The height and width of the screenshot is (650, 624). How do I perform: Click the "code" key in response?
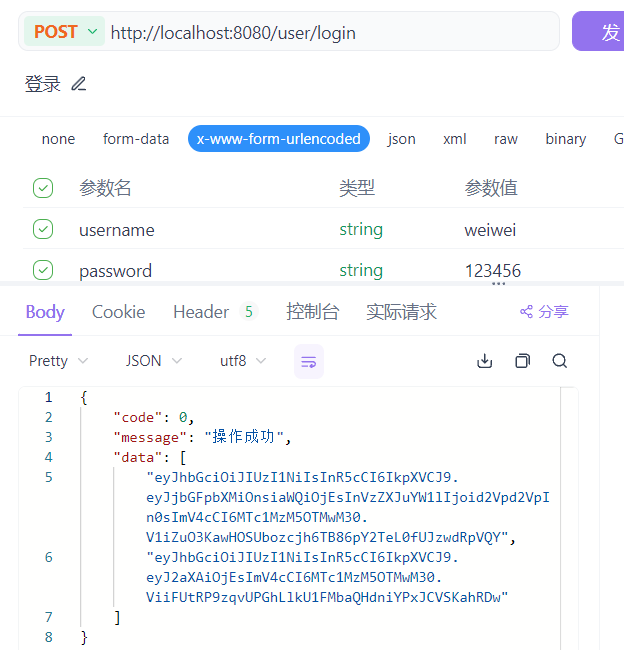tap(138, 417)
